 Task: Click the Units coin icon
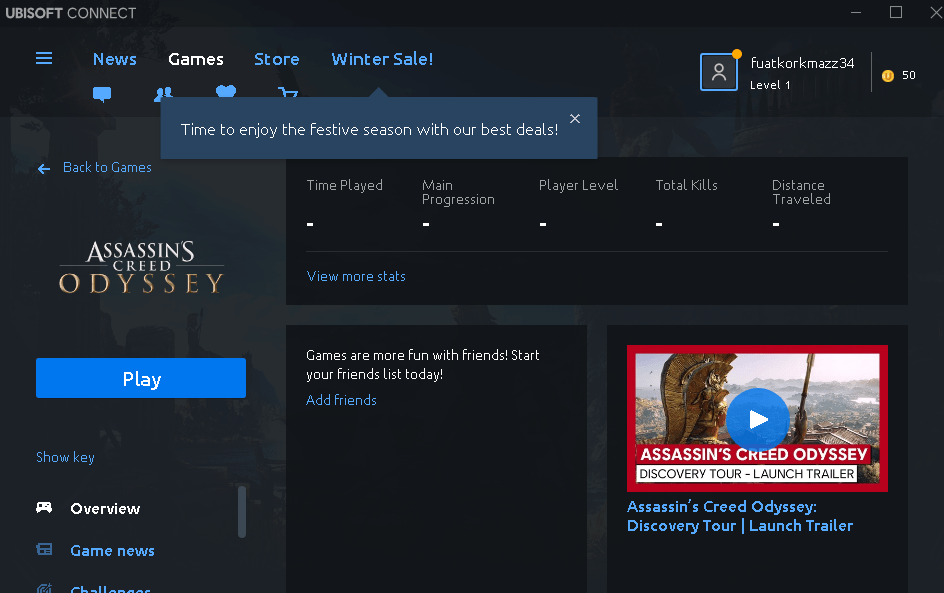887,75
